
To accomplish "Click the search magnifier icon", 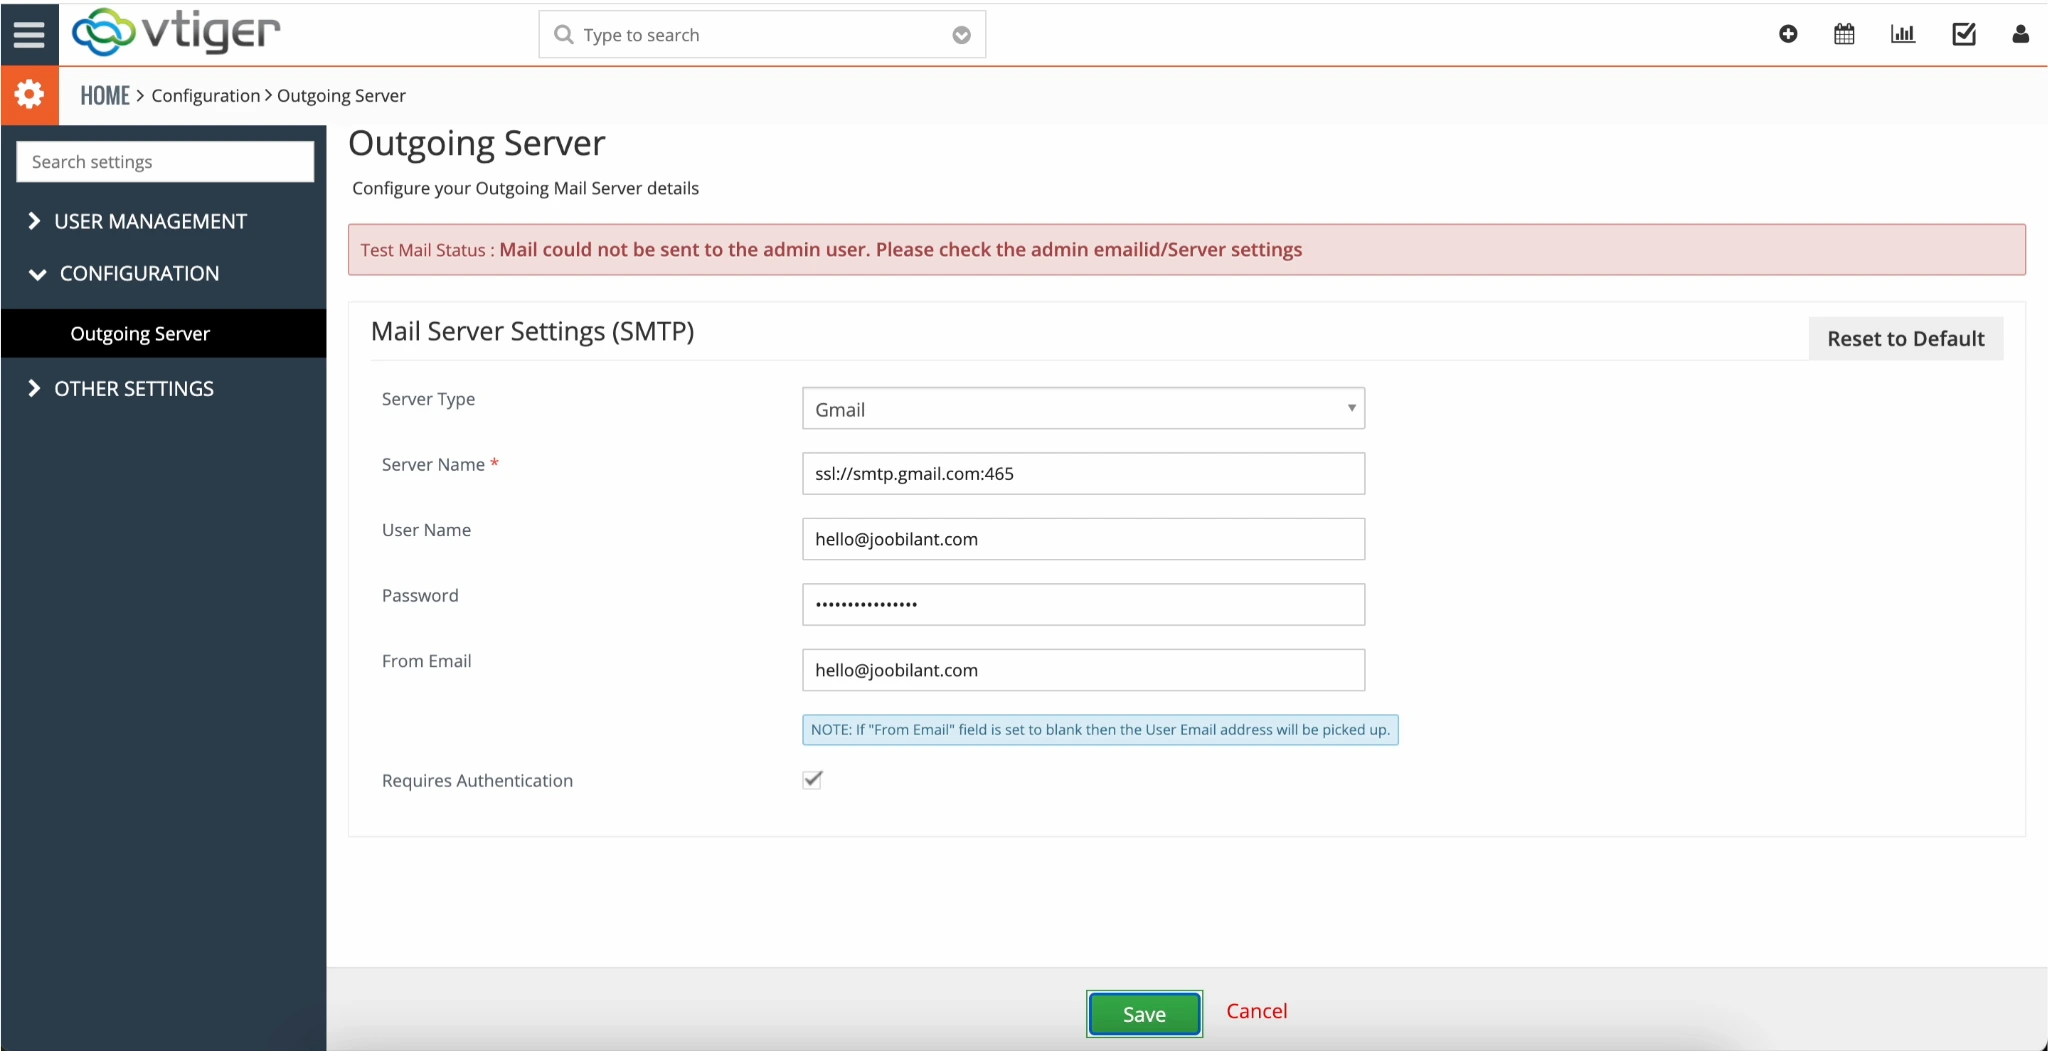I will tap(564, 35).
